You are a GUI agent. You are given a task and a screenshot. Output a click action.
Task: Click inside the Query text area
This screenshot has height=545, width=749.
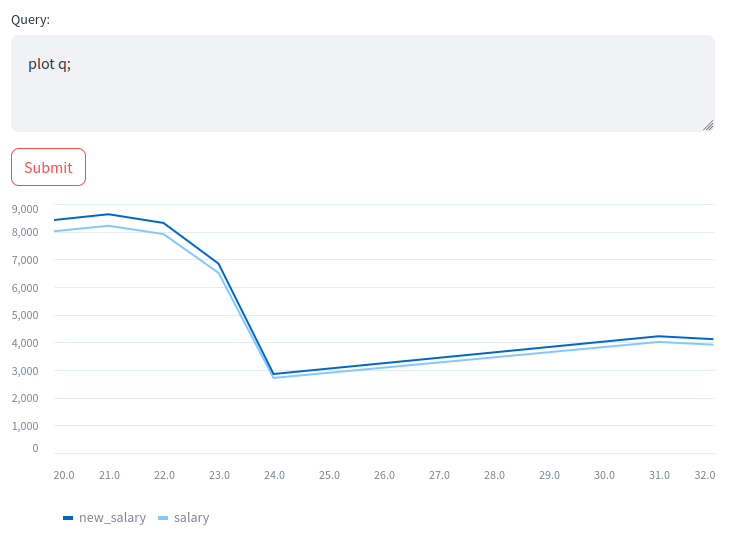363,83
